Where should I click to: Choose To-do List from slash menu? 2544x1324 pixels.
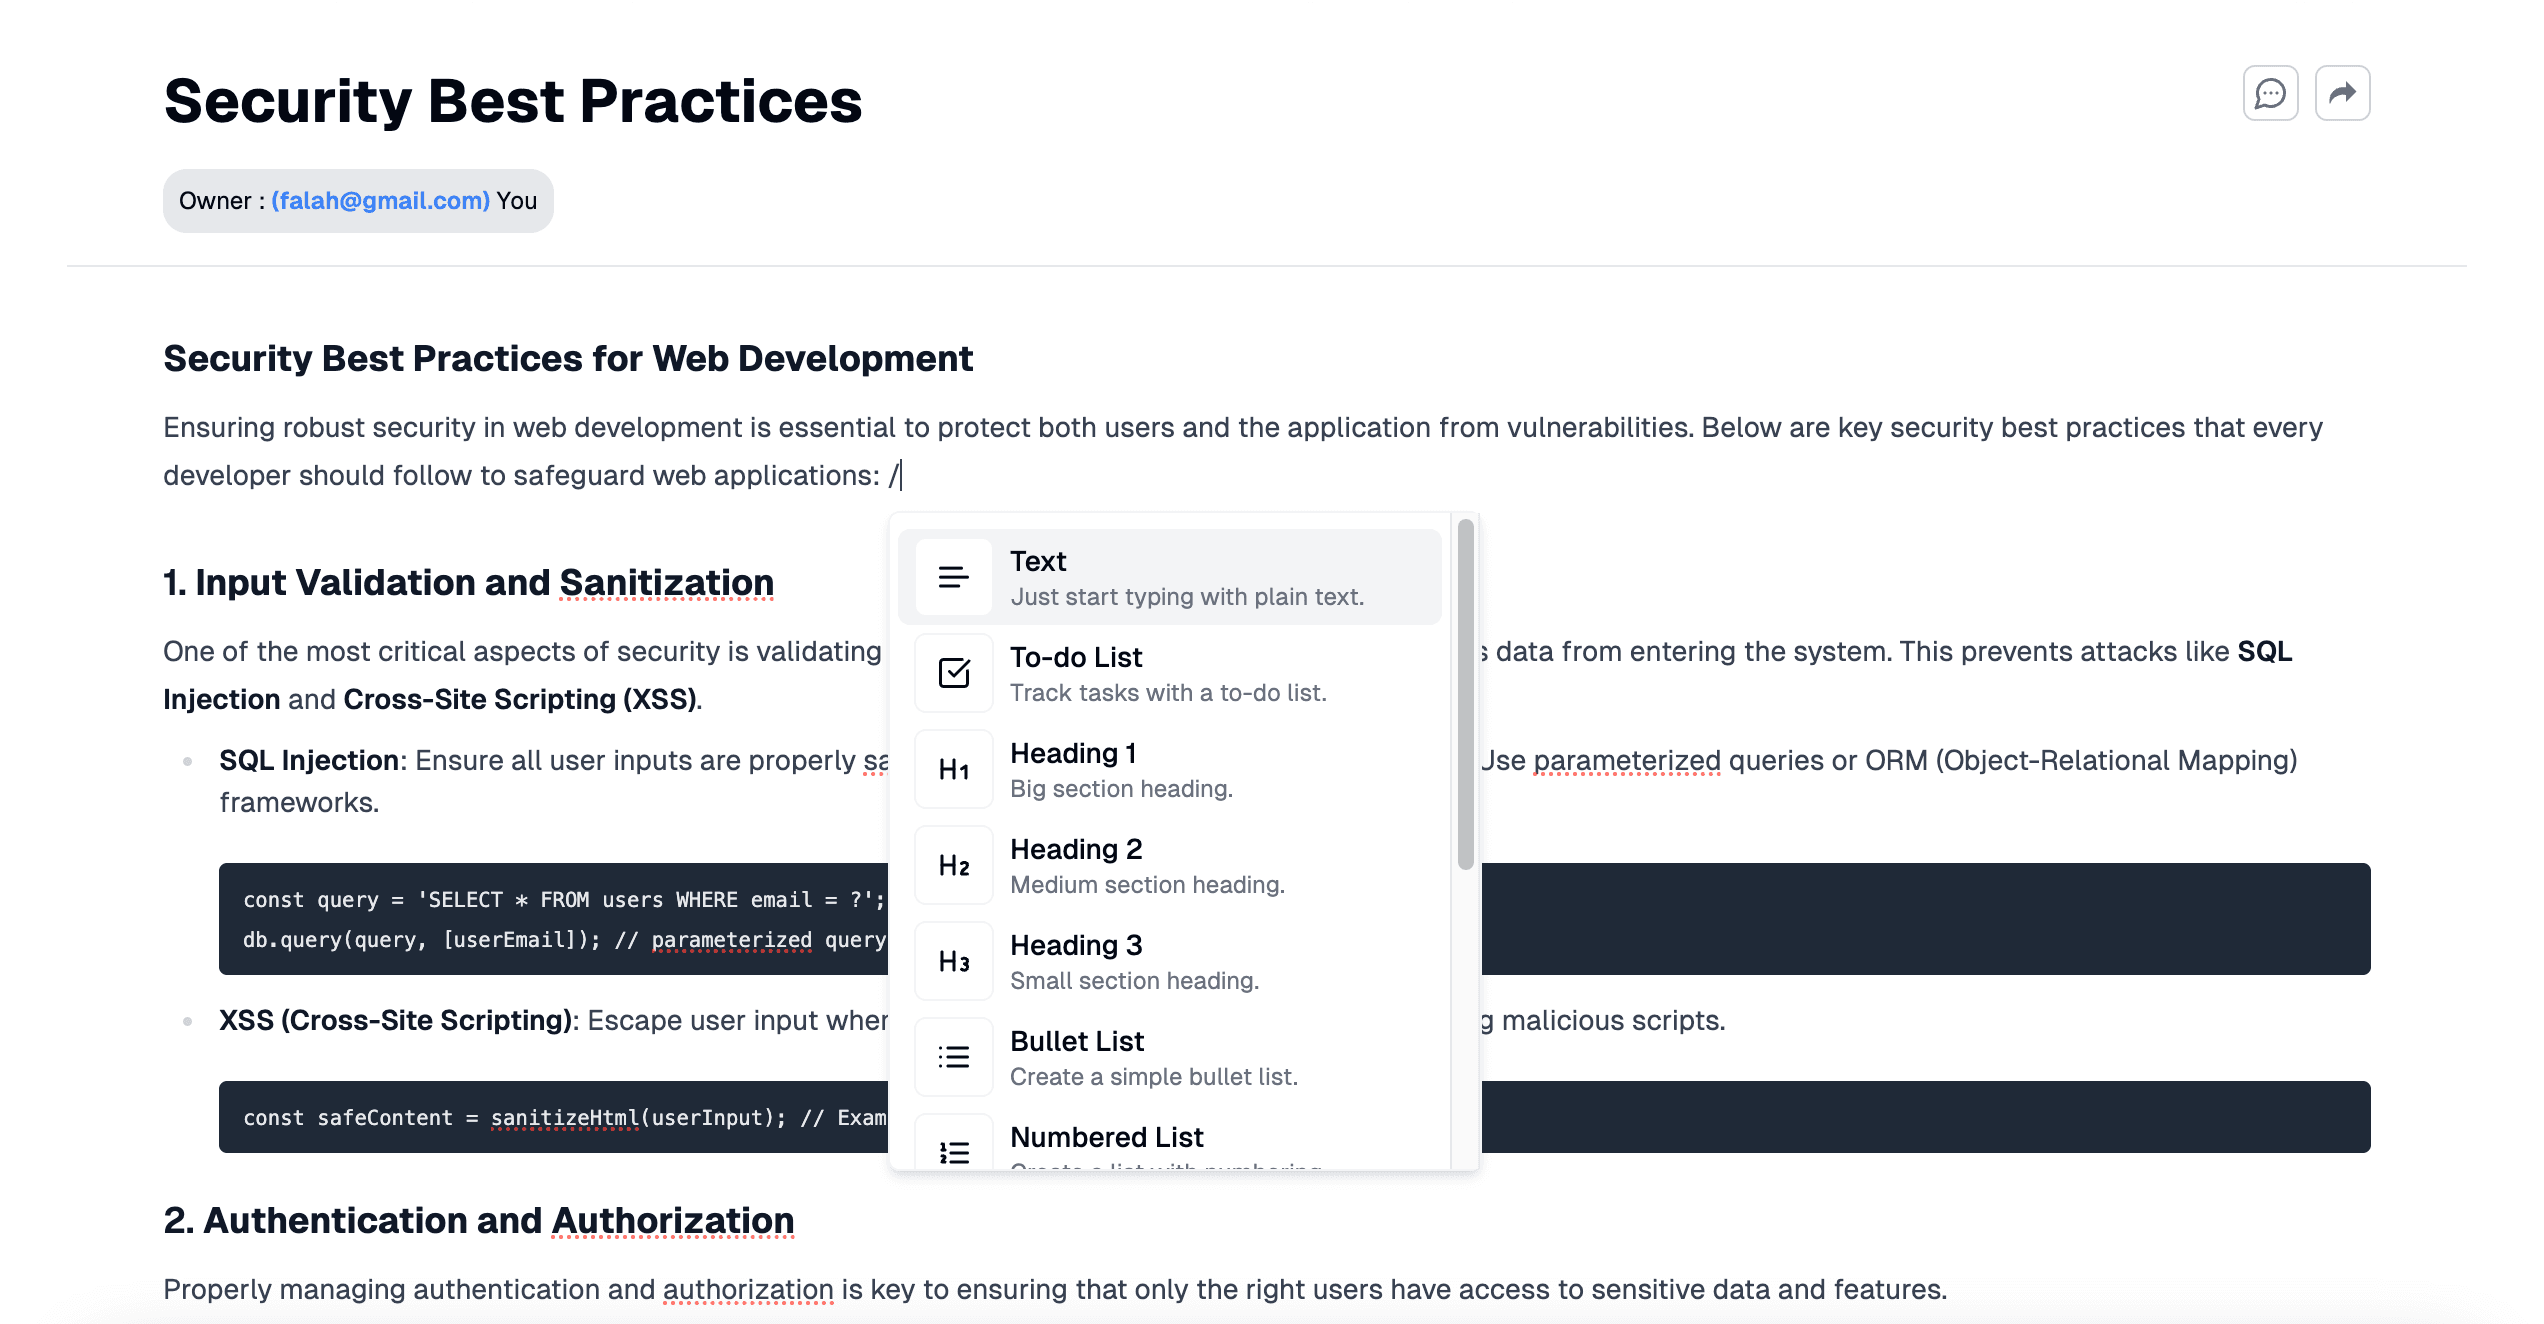[1167, 673]
